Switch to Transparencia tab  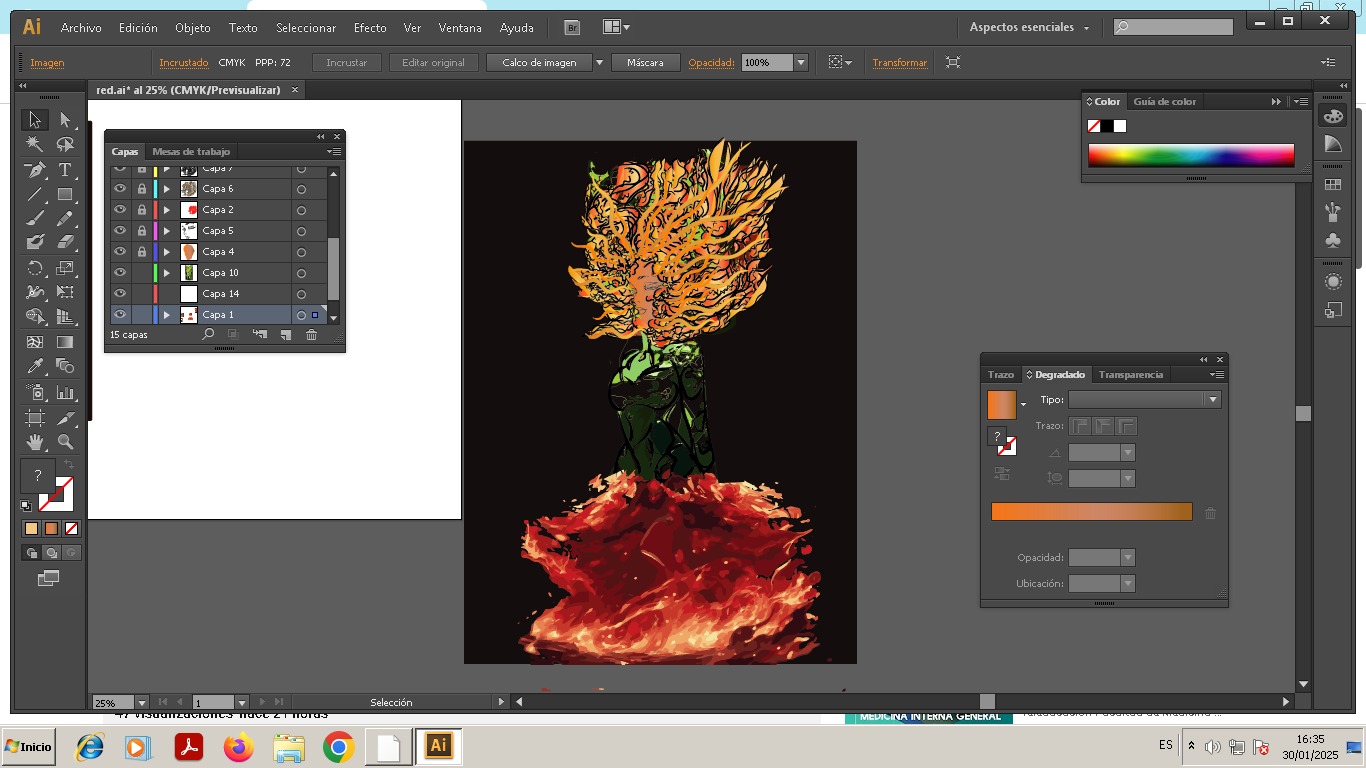(x=1131, y=375)
